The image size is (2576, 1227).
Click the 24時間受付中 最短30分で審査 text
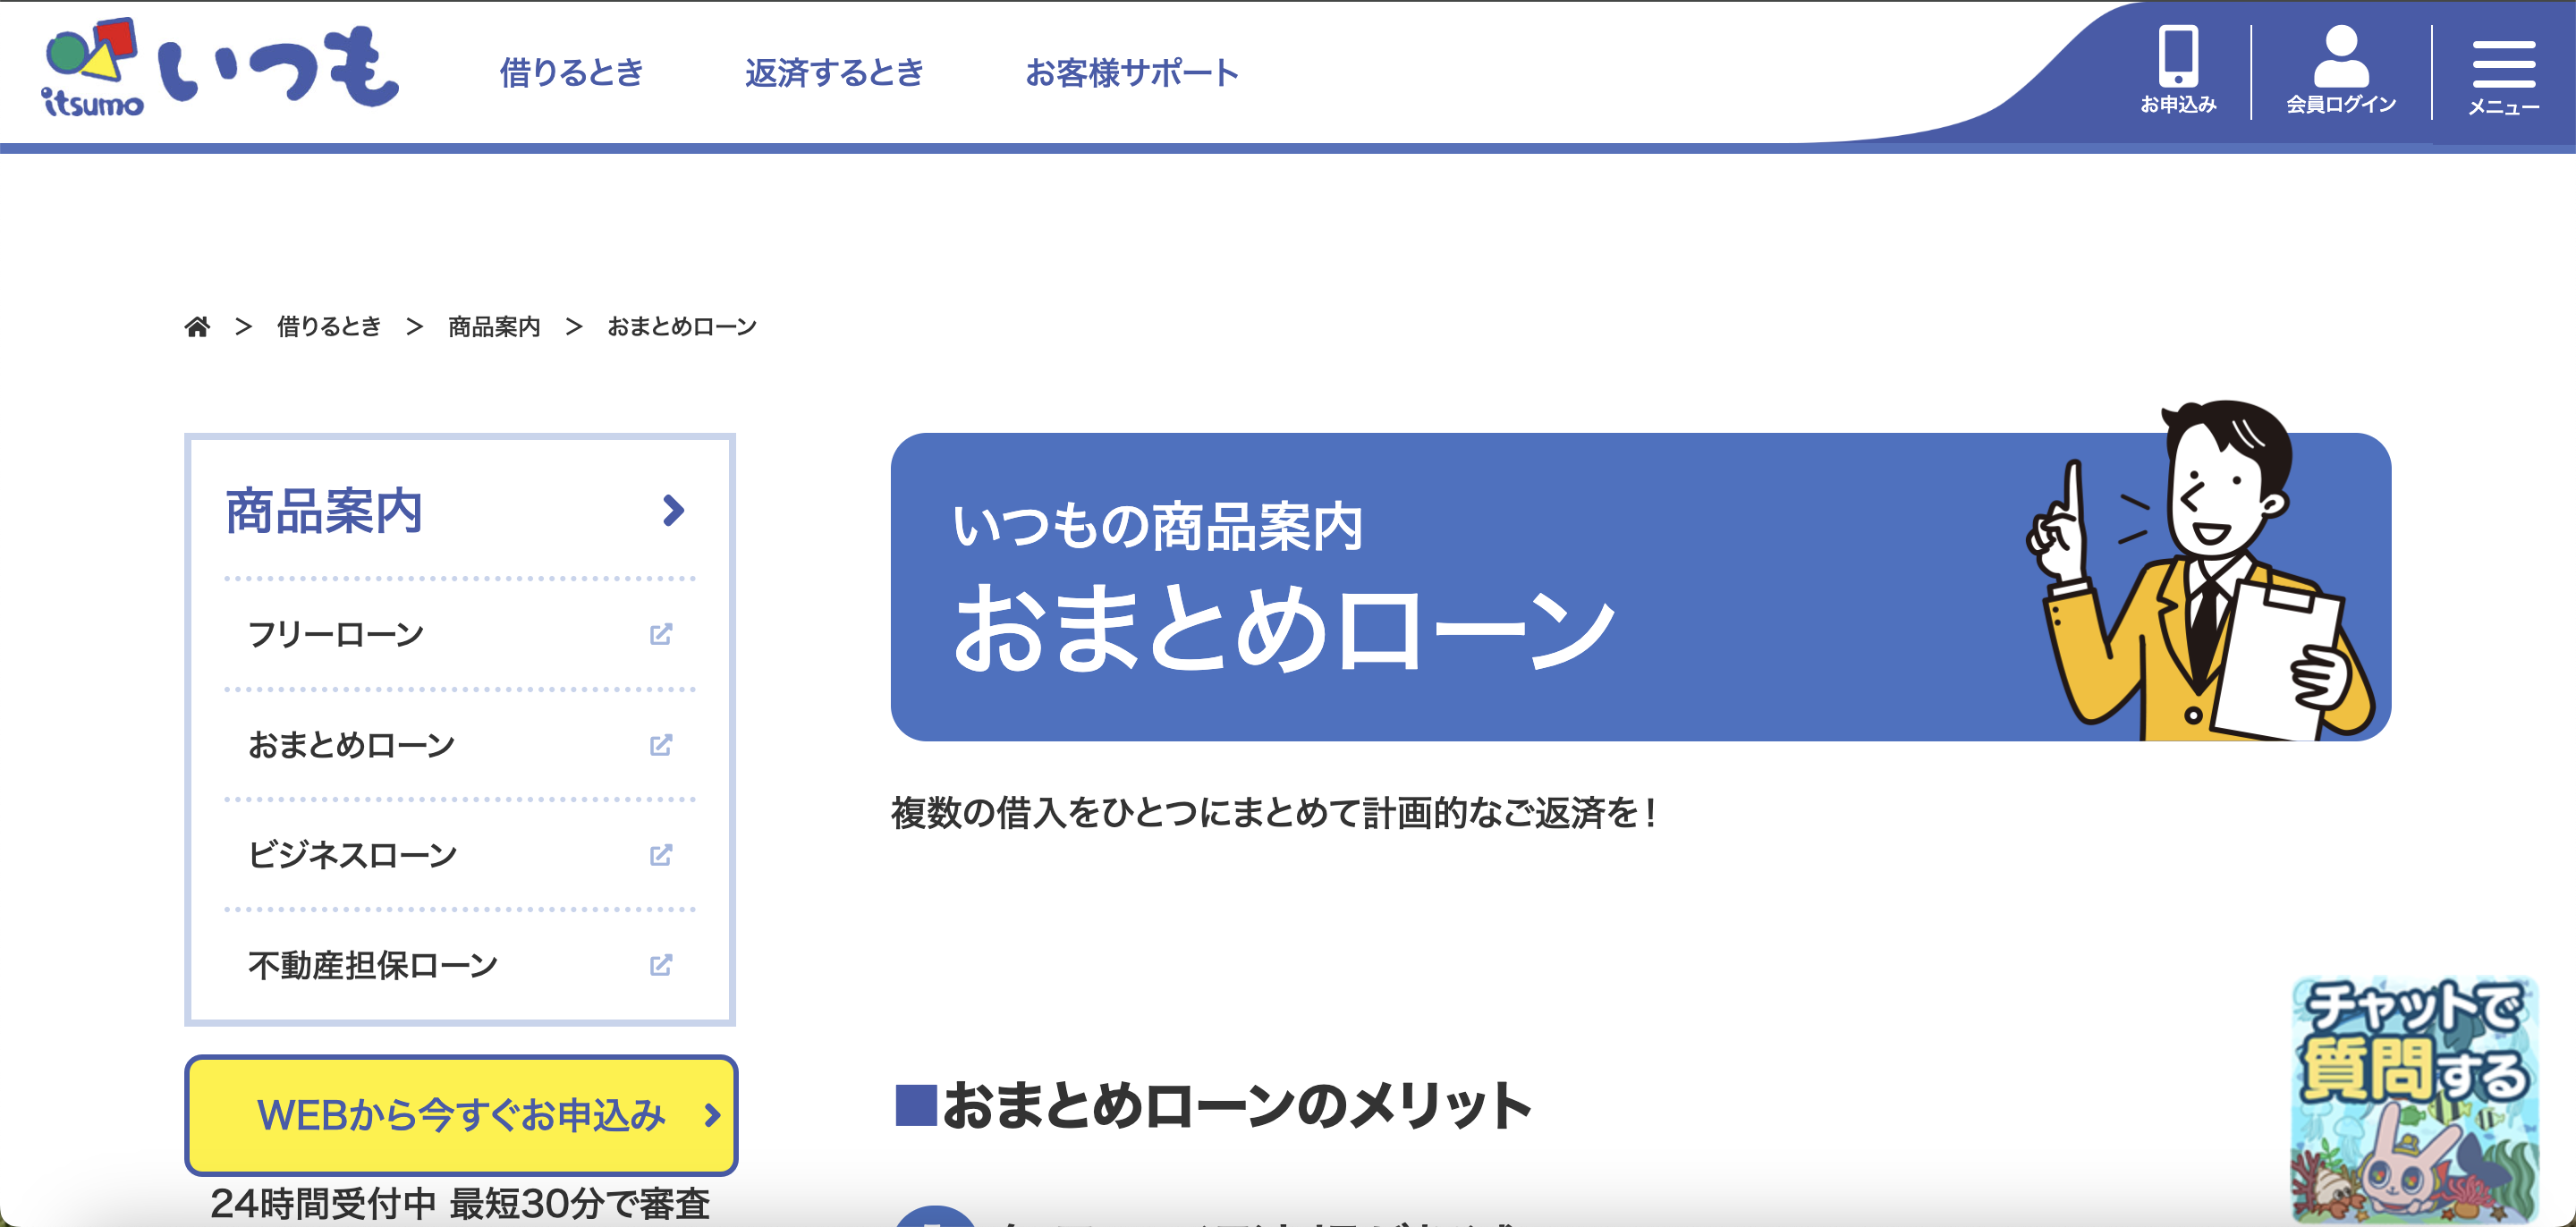click(460, 1203)
